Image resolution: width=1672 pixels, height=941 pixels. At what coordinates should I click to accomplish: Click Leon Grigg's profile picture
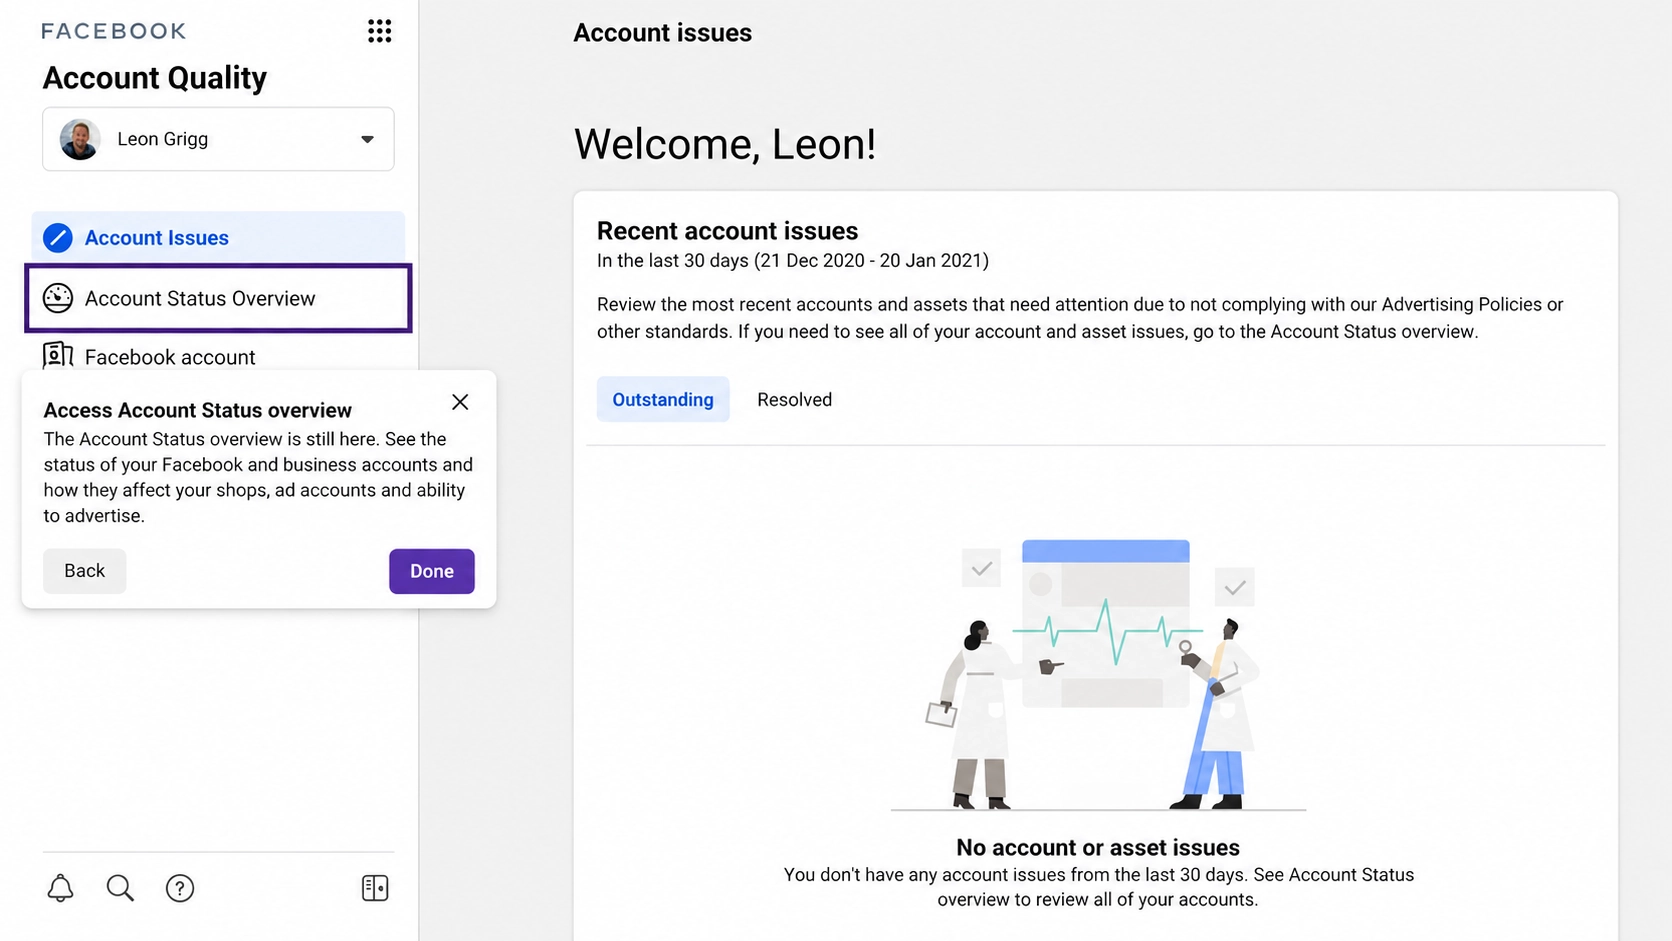coord(80,139)
